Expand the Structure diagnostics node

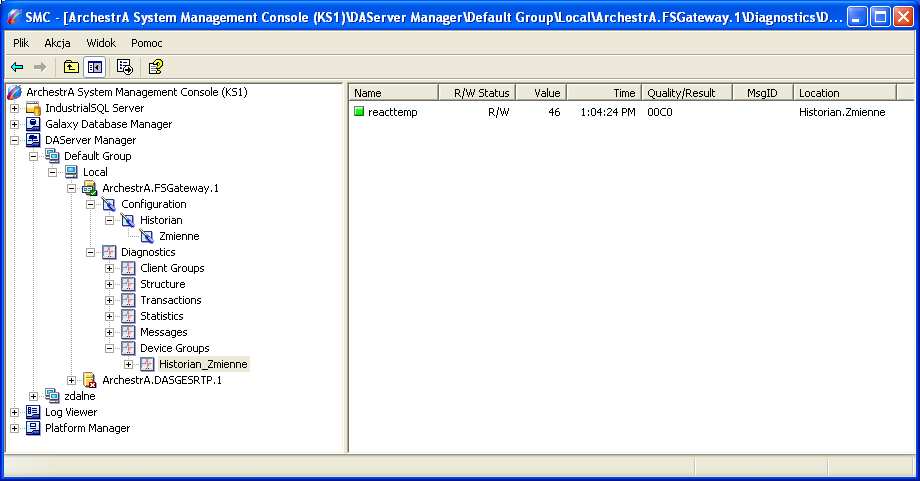point(109,284)
